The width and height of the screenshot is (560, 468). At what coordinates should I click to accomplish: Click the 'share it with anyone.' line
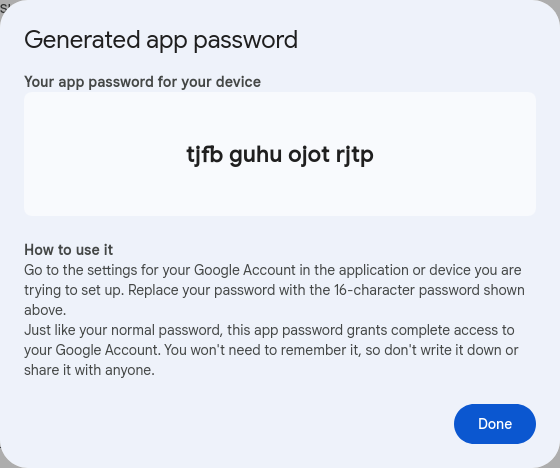click(x=89, y=370)
